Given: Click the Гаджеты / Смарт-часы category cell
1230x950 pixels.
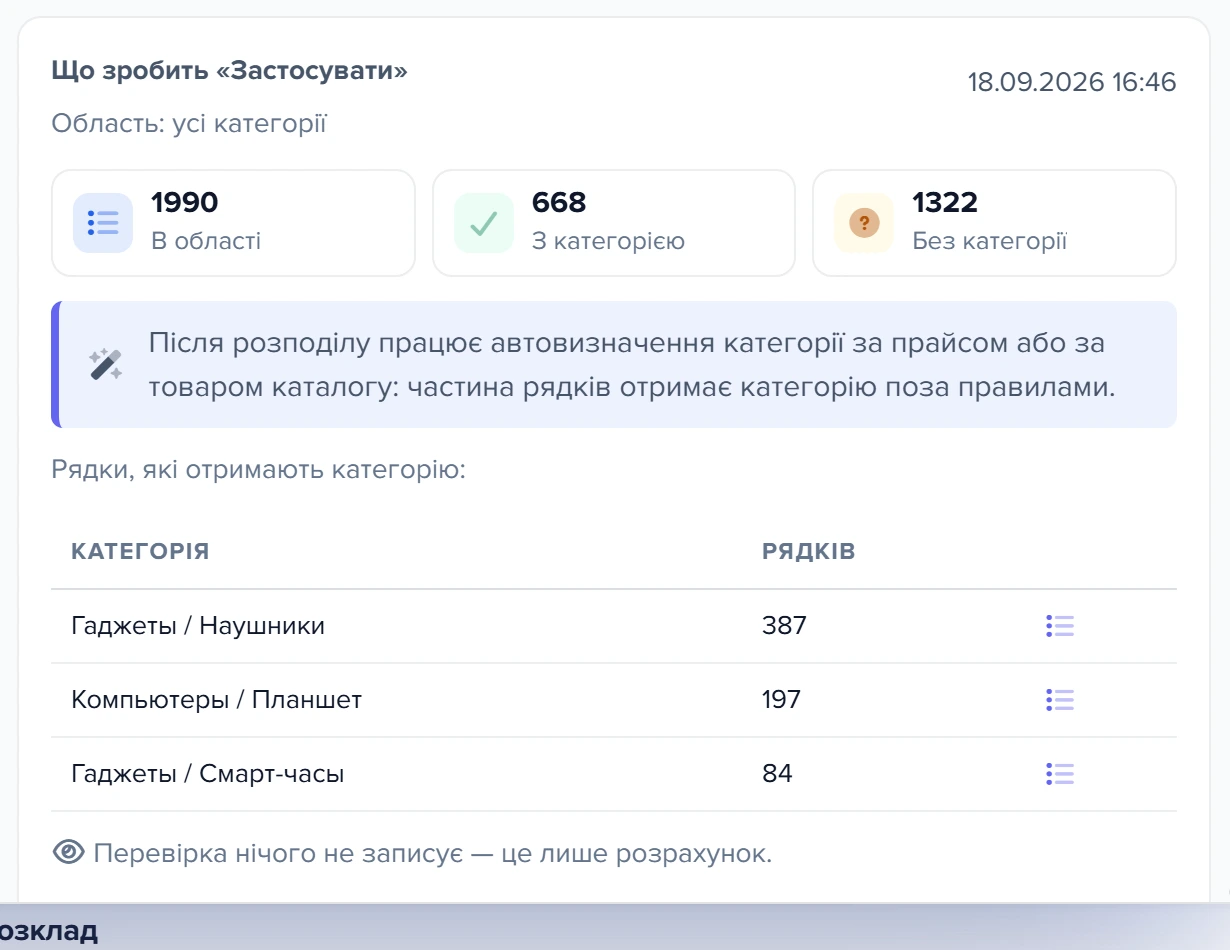Looking at the screenshot, I should tap(208, 774).
